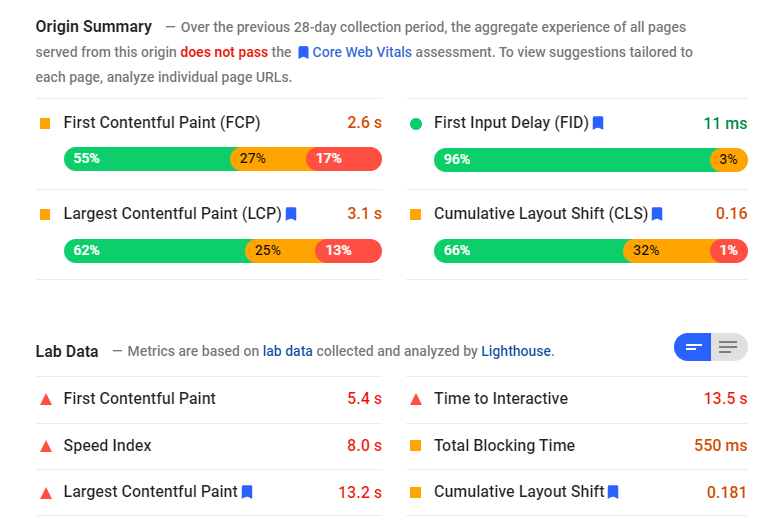Click bookmark icon next to Largest Contentful Paint (LCP)

291,213
